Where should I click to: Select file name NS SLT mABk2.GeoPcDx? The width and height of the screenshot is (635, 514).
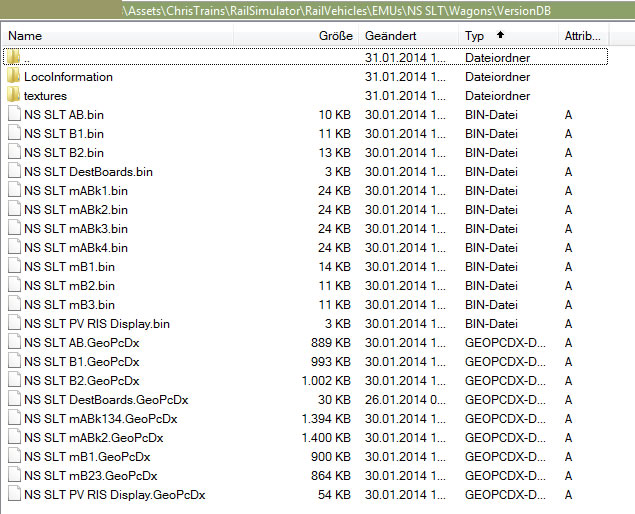click(94, 438)
